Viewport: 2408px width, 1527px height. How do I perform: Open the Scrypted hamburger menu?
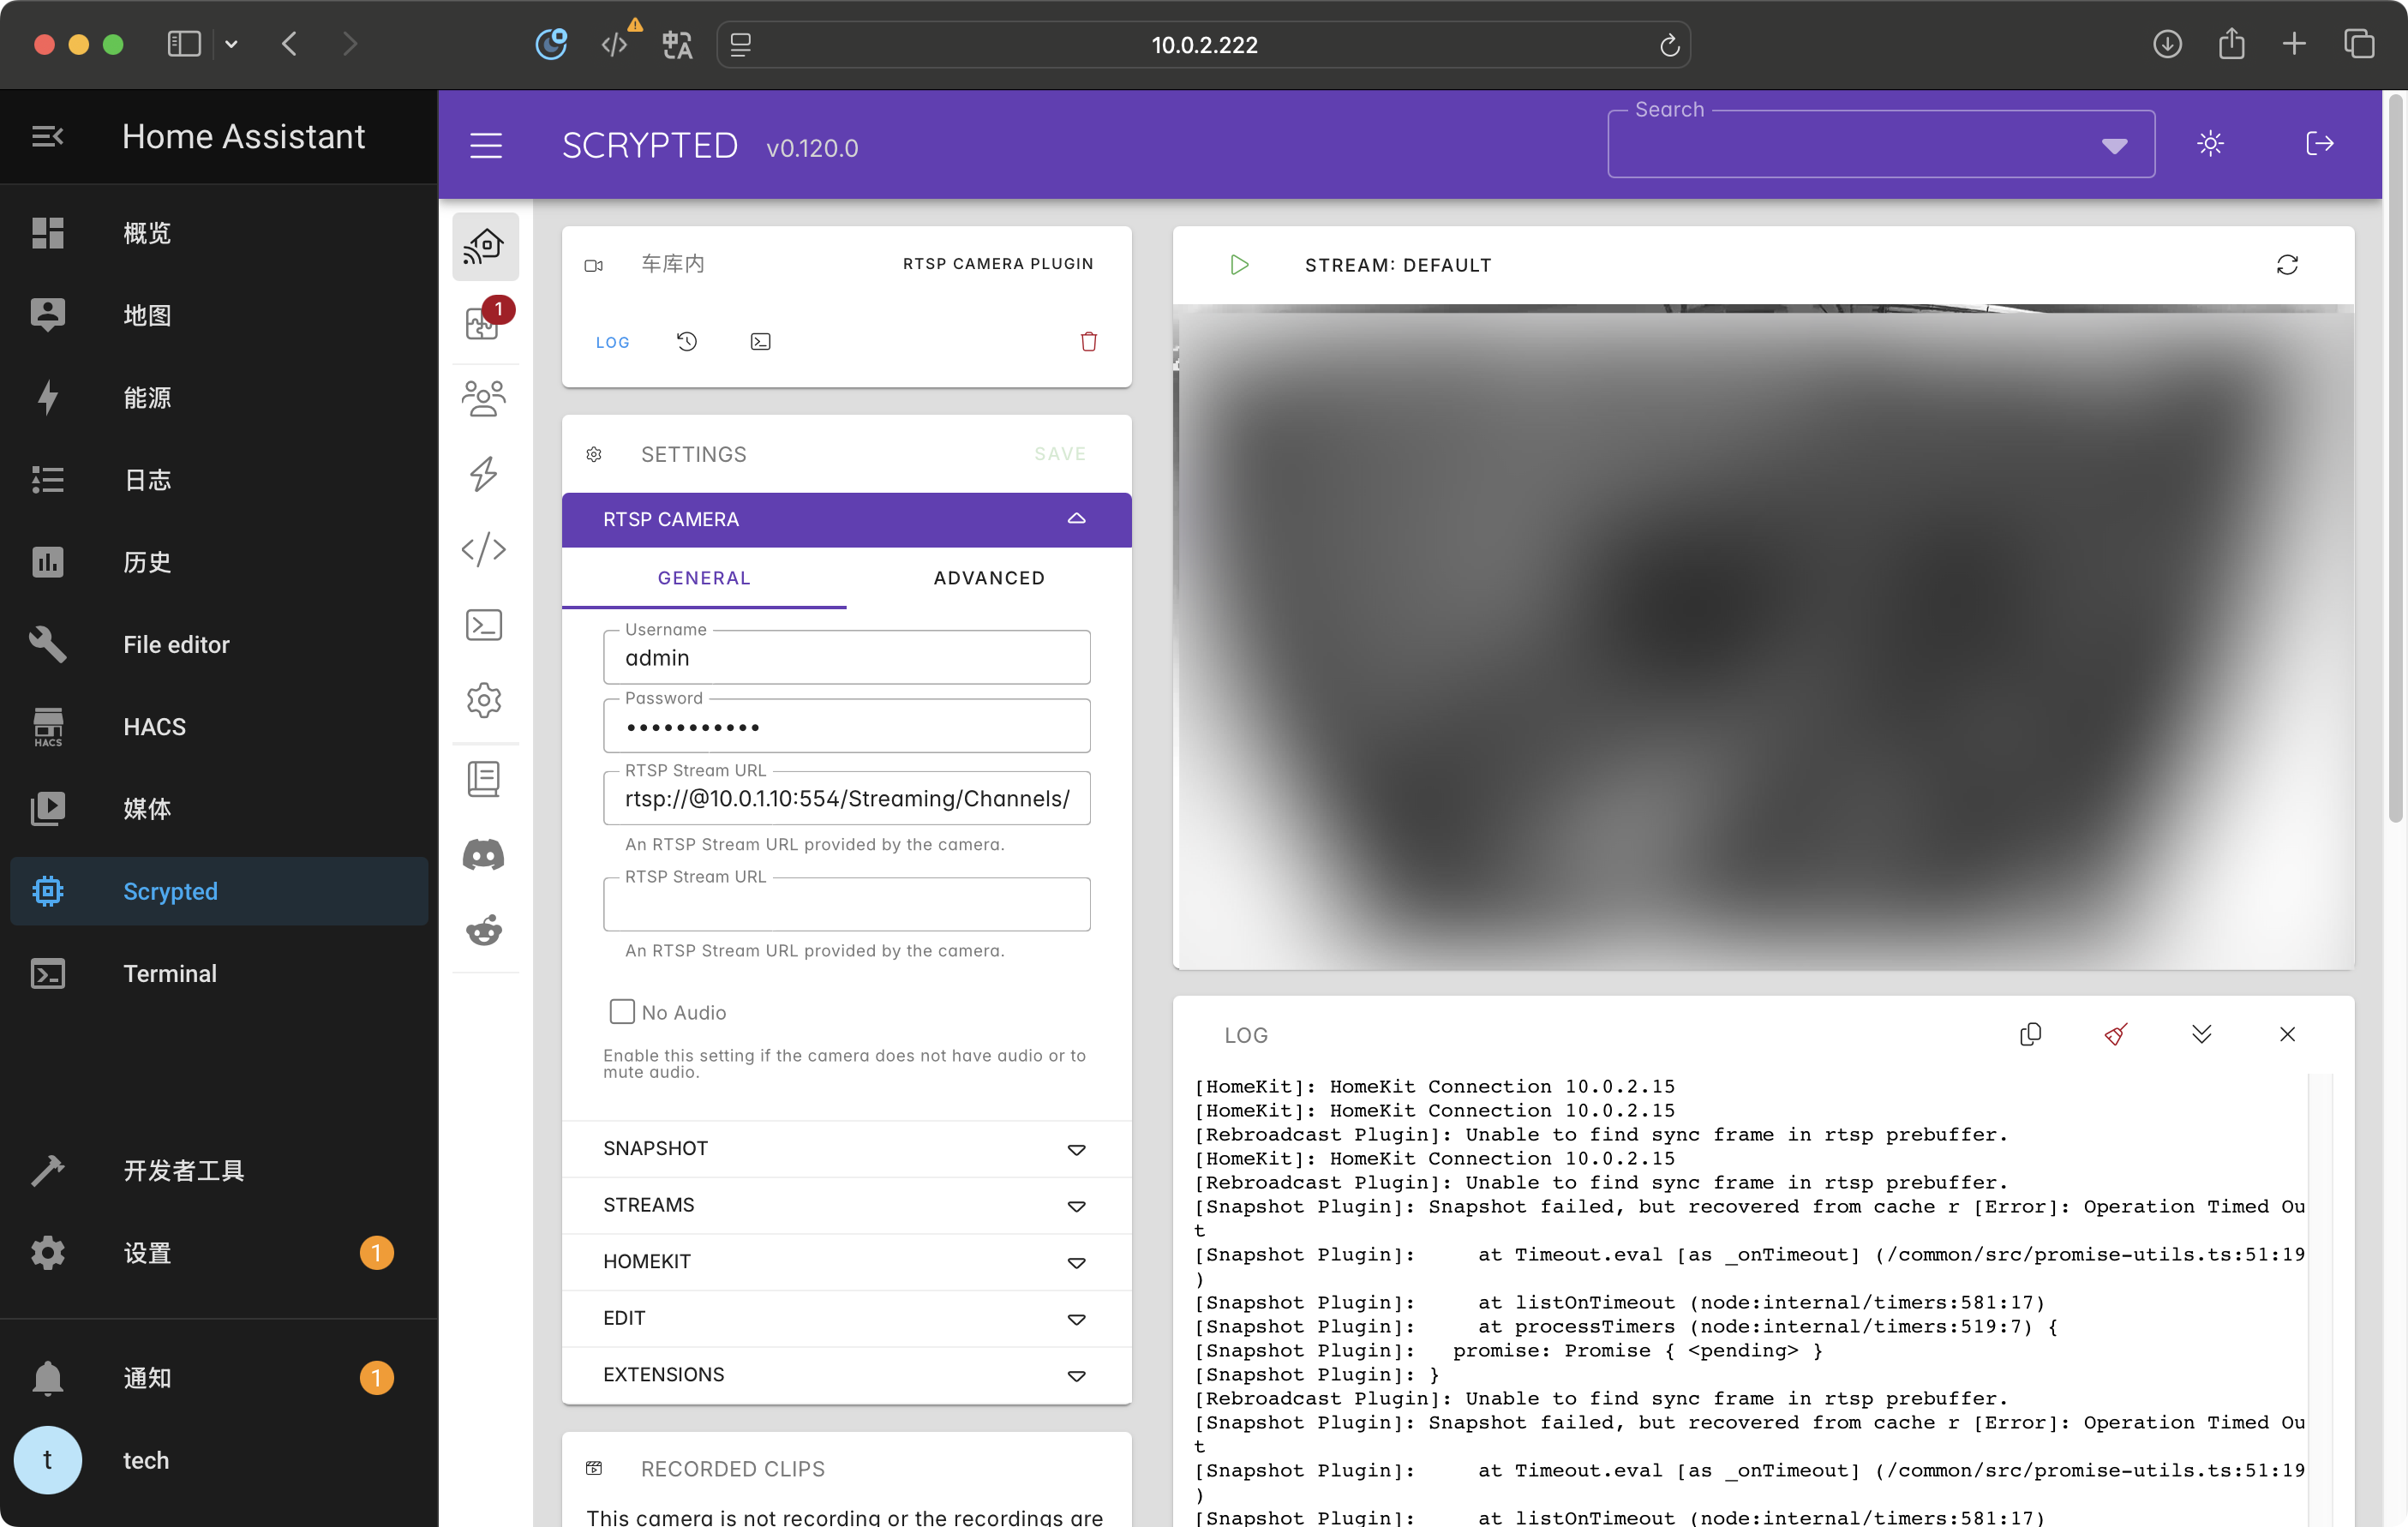[x=486, y=146]
